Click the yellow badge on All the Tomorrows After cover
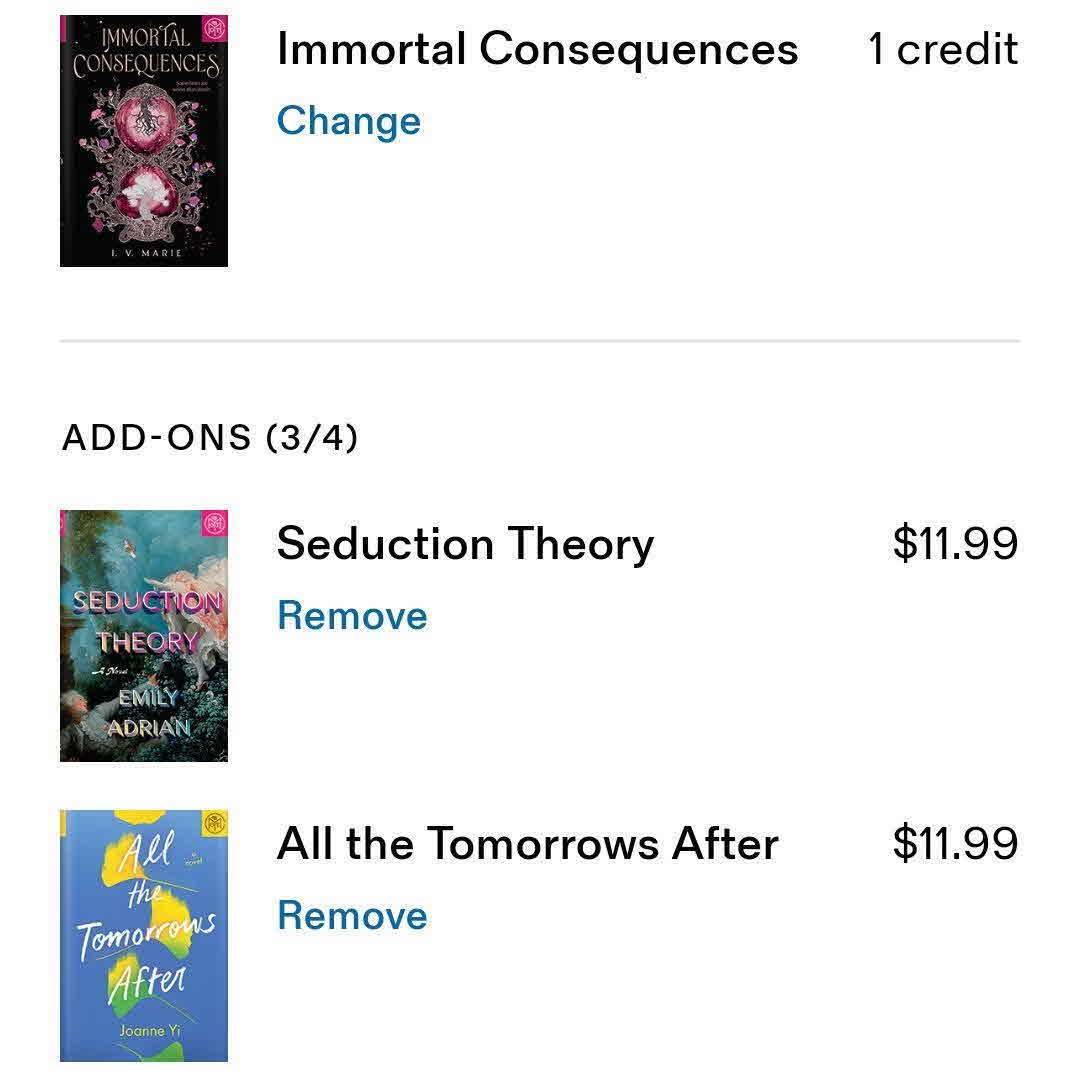Screen dimensions: 1071x1071 (215, 823)
